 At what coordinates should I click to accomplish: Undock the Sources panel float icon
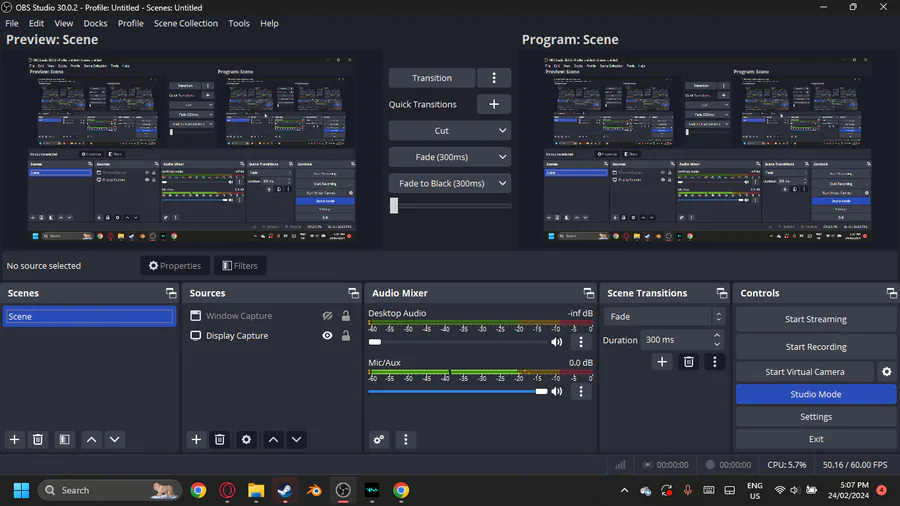[x=354, y=293]
